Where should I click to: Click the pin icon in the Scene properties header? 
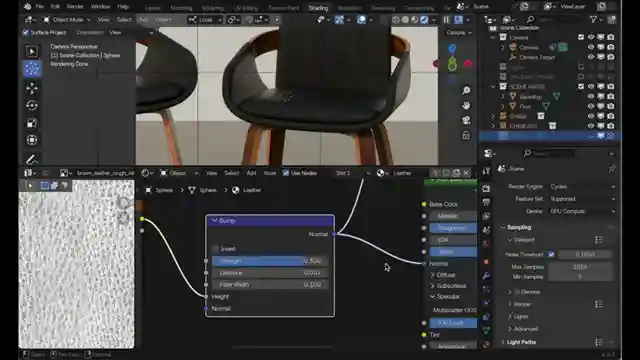coord(611,169)
